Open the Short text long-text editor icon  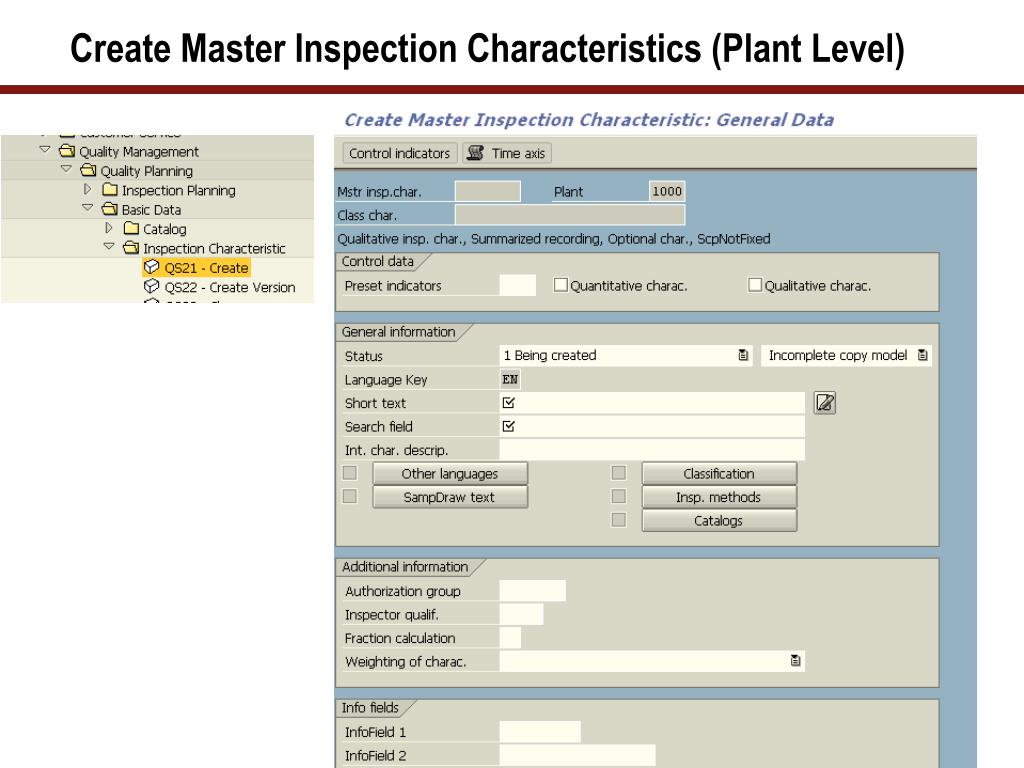point(825,403)
